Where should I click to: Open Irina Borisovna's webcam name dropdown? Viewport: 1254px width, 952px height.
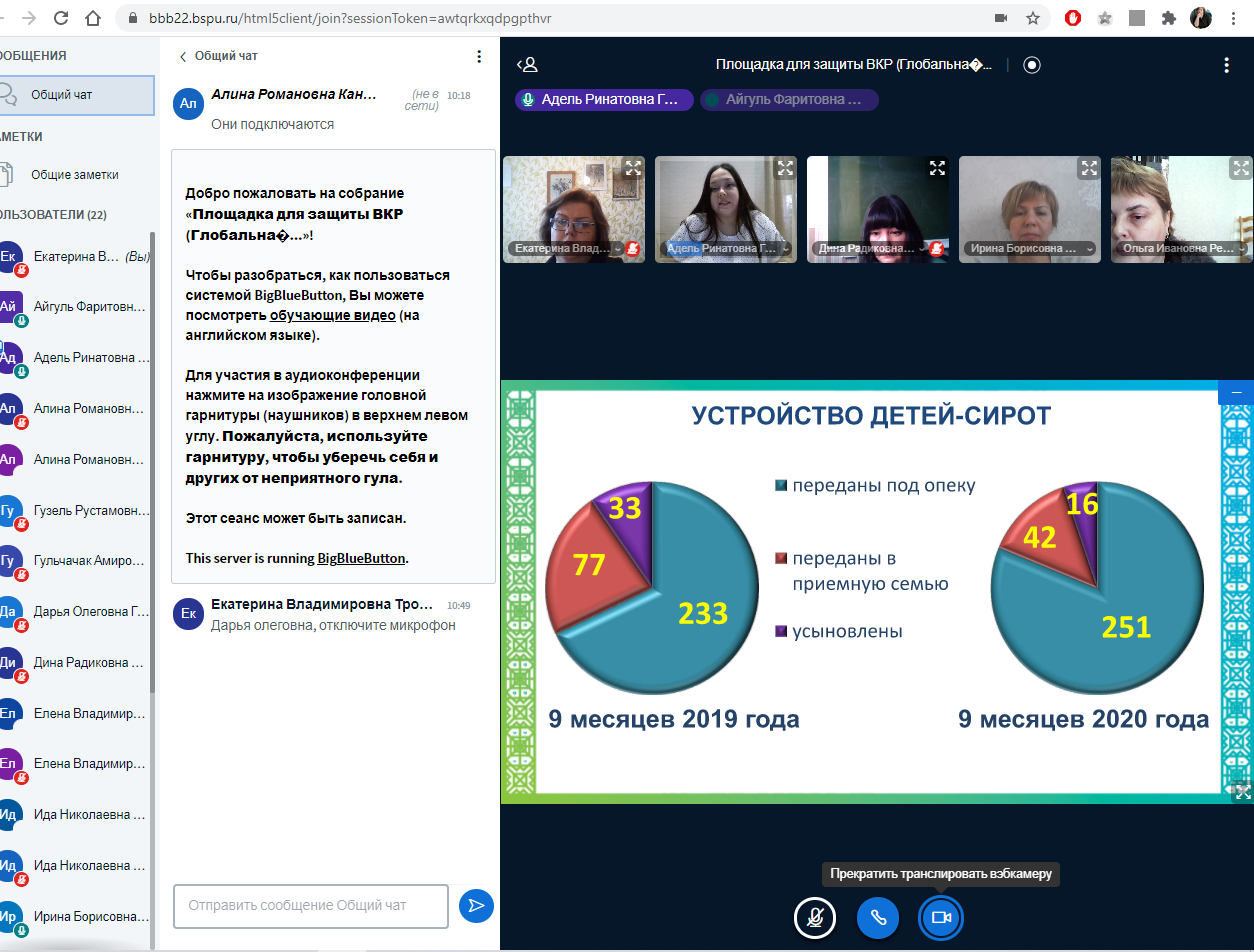click(1087, 249)
